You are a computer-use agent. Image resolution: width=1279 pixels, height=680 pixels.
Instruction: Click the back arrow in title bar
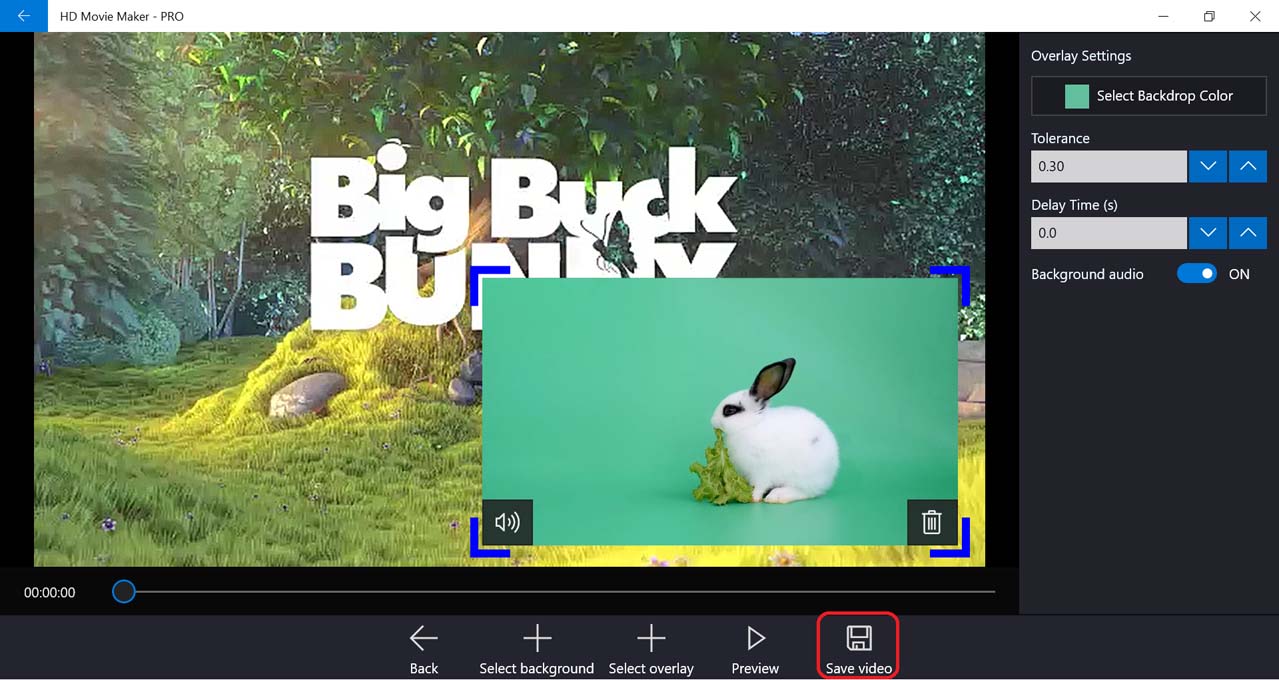[x=23, y=16]
